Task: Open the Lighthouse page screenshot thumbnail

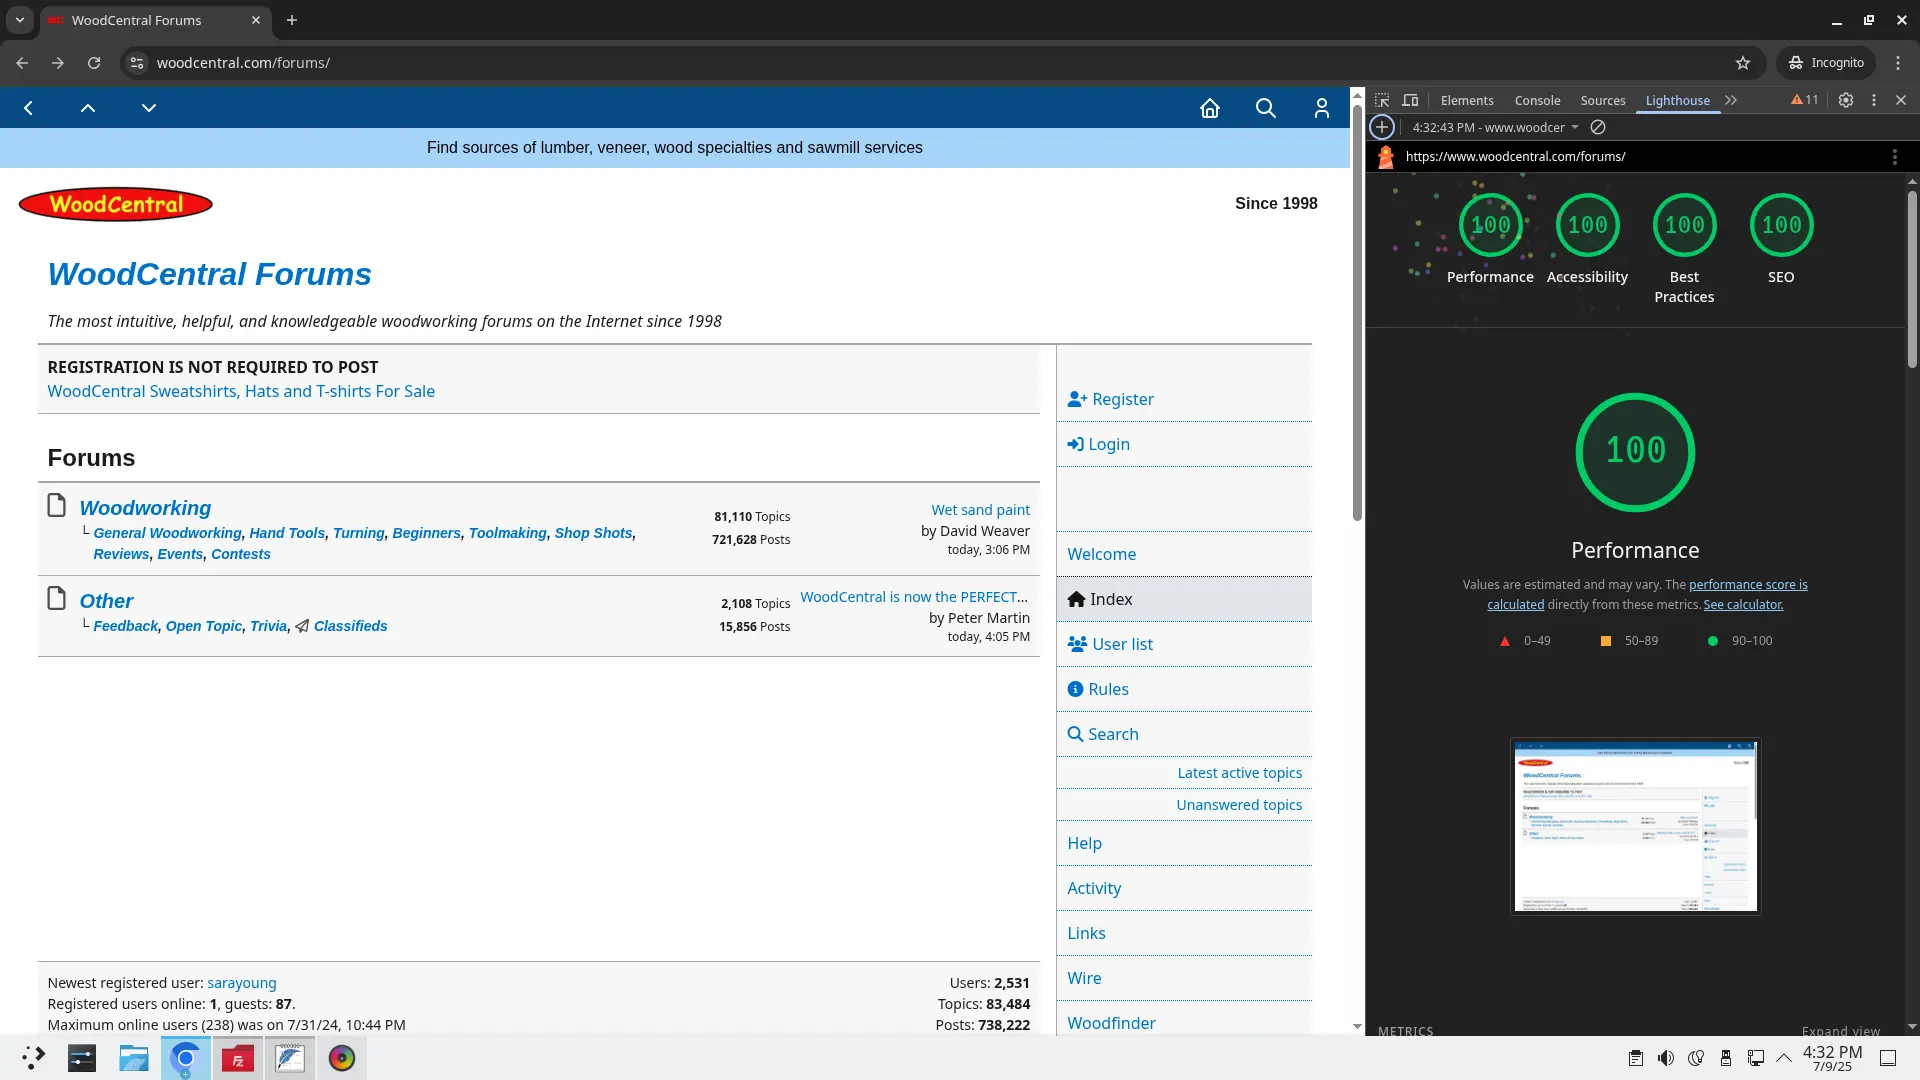Action: [1636, 826]
